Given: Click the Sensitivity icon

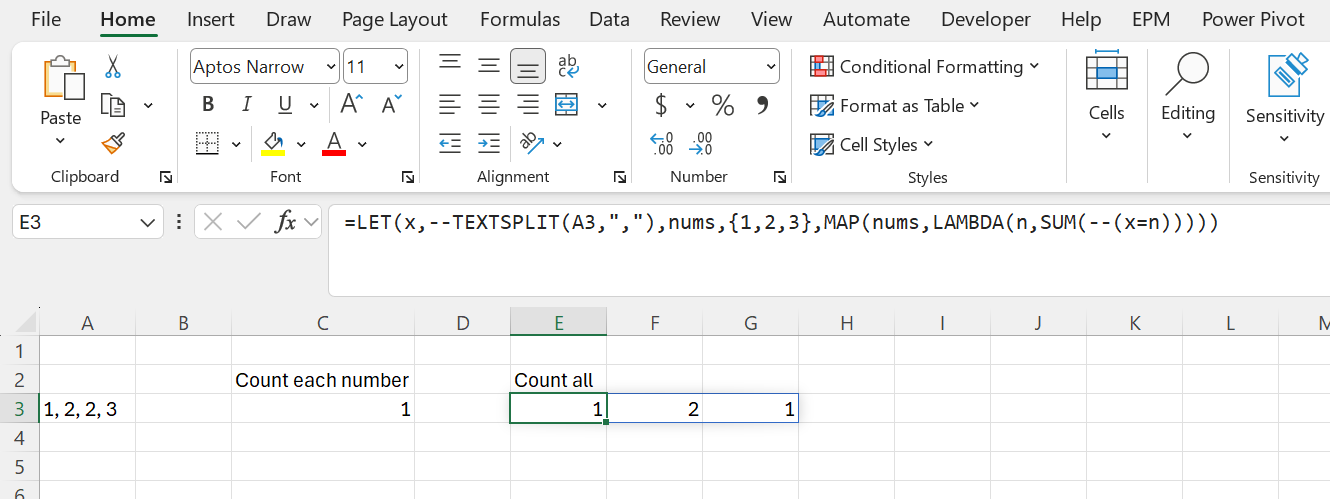Looking at the screenshot, I should [x=1288, y=75].
